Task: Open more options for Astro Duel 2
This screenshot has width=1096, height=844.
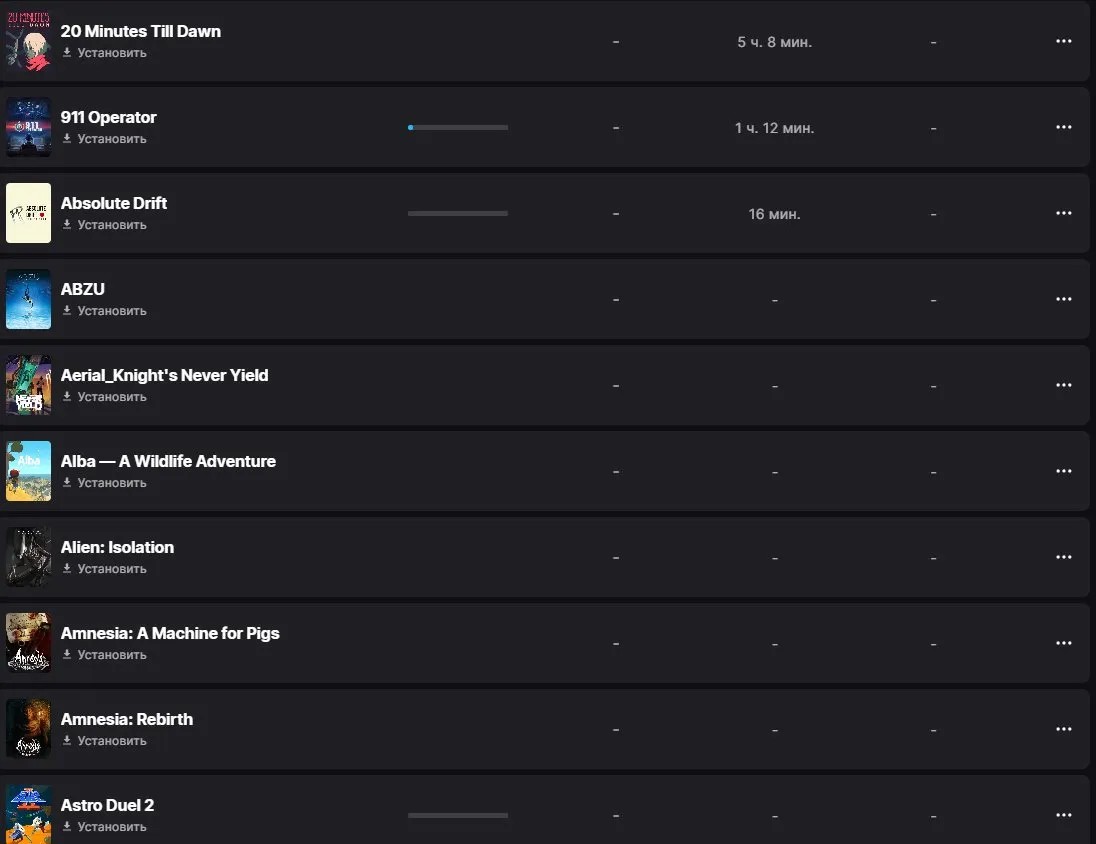Action: point(1063,815)
